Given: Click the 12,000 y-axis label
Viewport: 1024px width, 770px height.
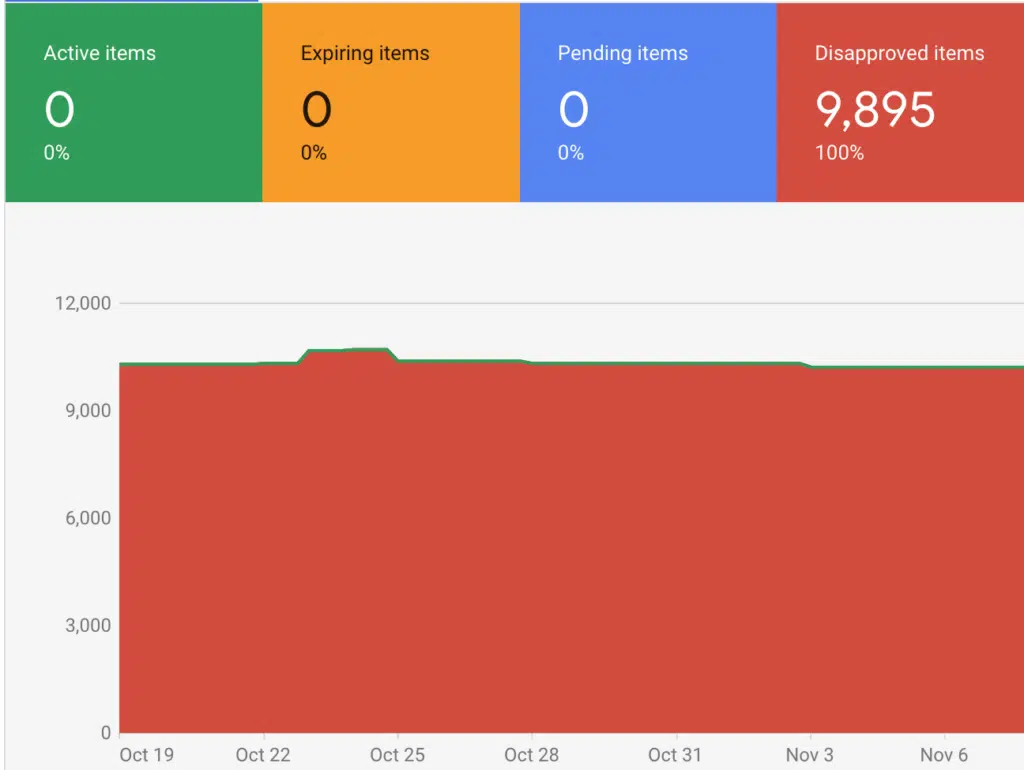Looking at the screenshot, I should [x=82, y=303].
